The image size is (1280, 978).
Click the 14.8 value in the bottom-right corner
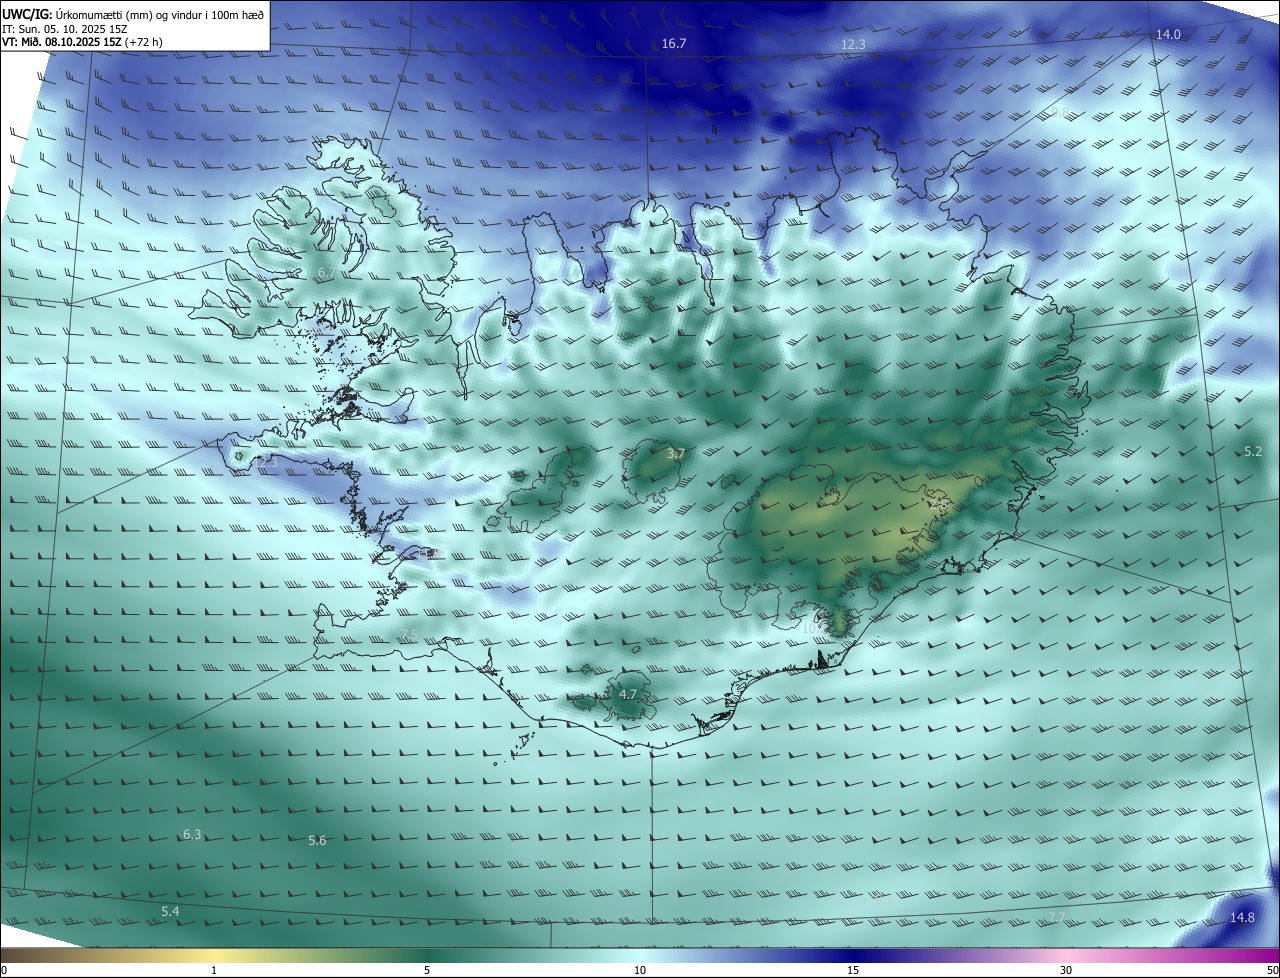point(1242,917)
